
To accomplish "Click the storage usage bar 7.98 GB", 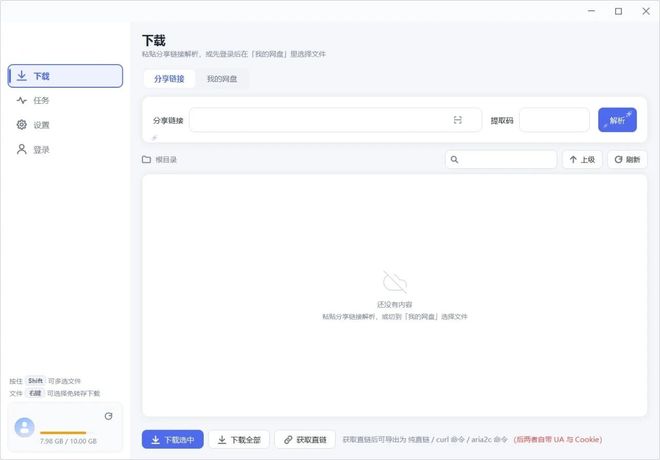I will click(x=63, y=433).
